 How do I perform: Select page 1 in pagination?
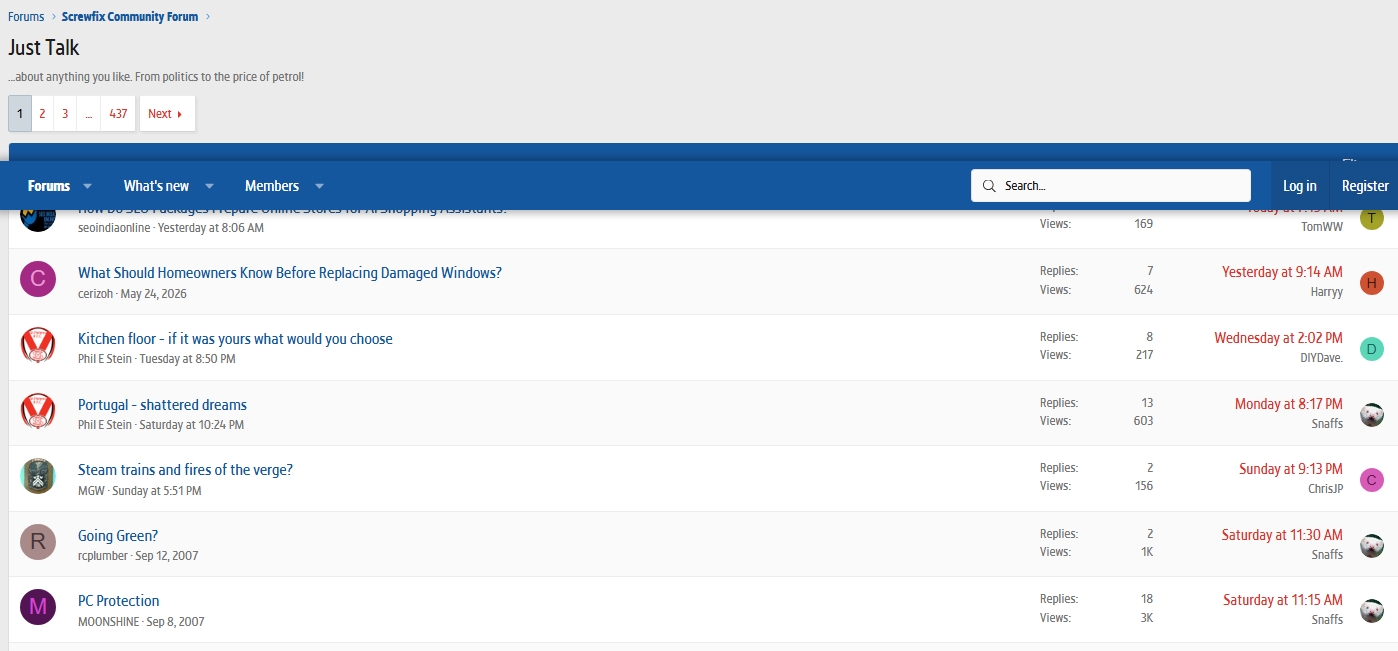point(20,114)
